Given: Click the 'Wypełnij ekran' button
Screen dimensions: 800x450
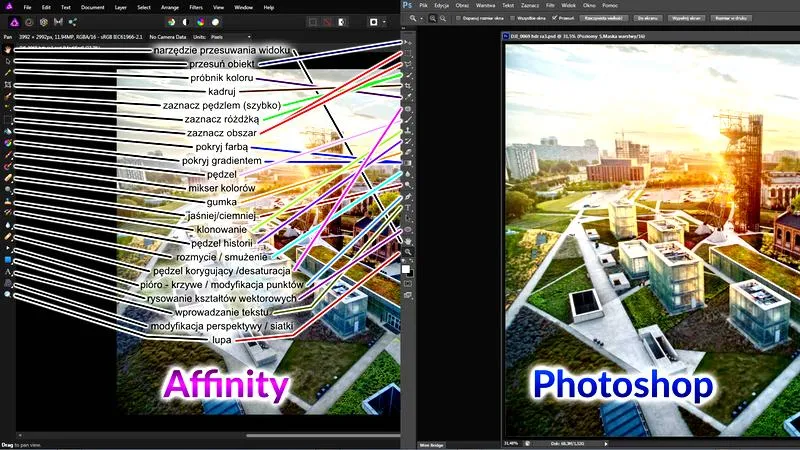Looking at the screenshot, I should (x=686, y=18).
